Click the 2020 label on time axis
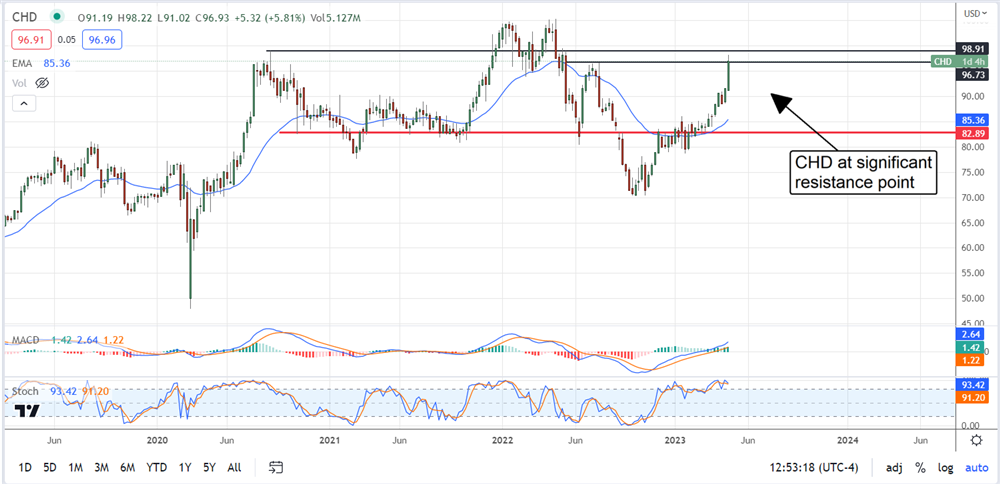 (157, 440)
